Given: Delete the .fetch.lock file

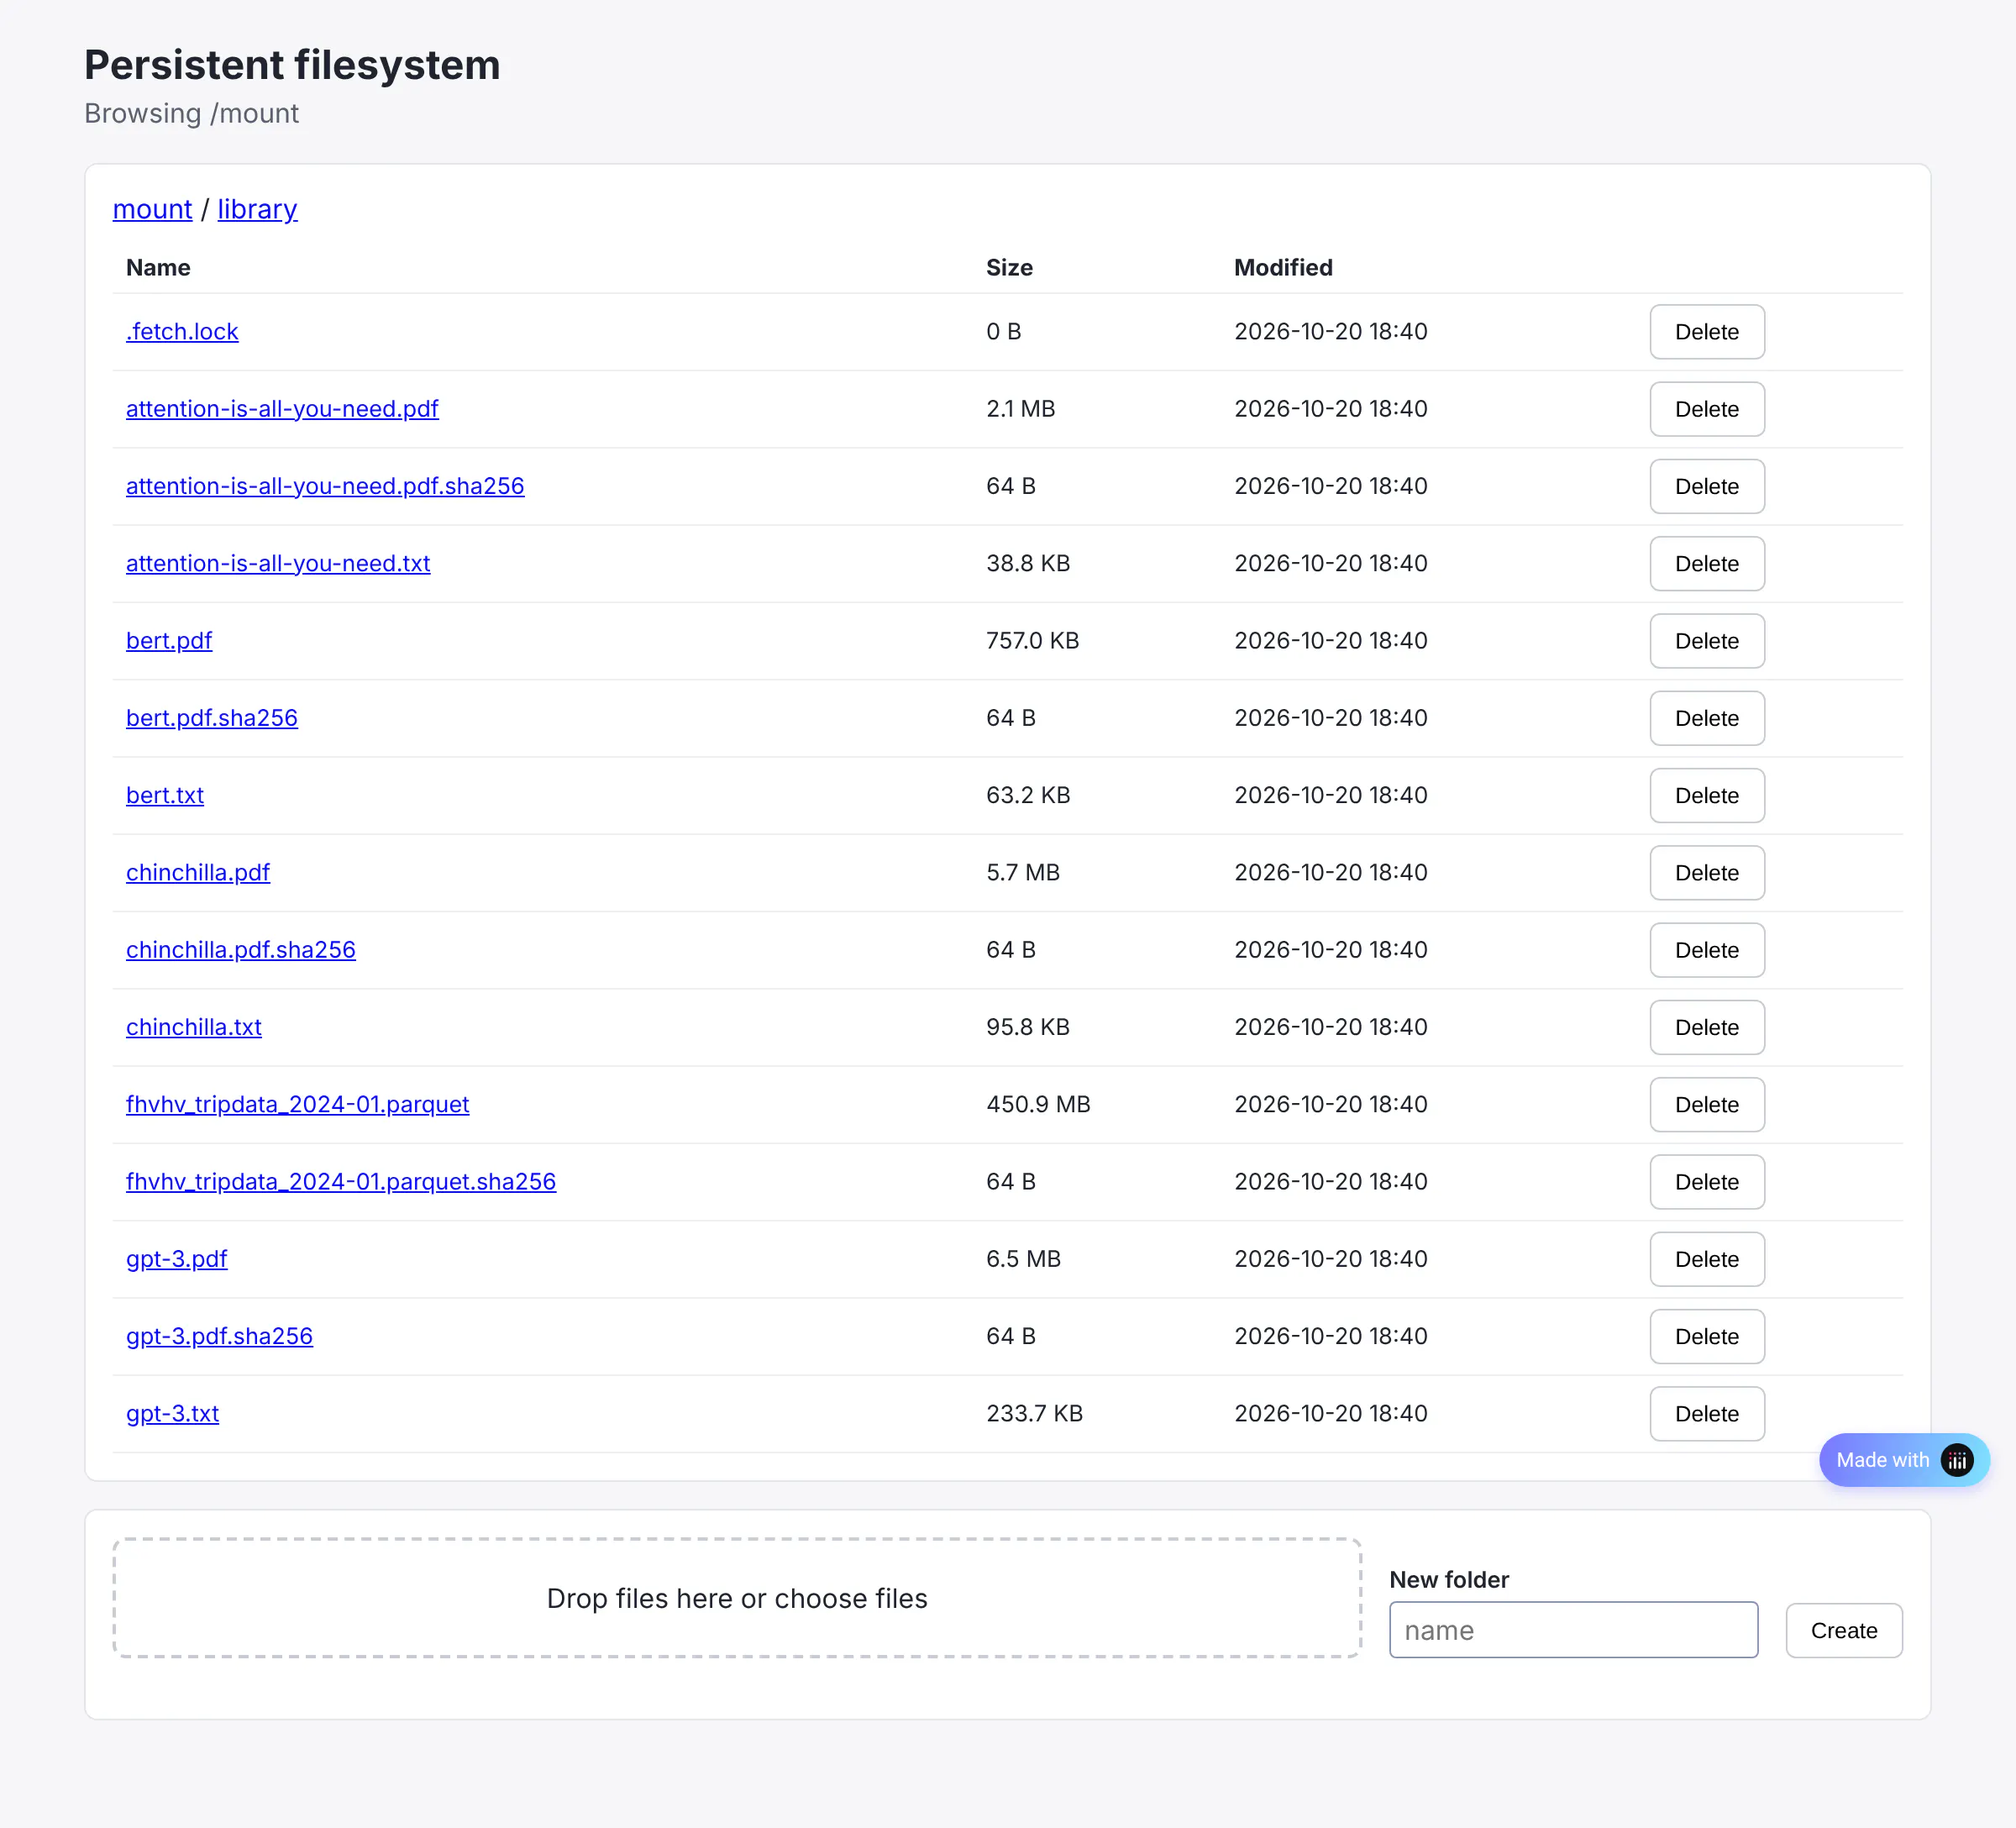Looking at the screenshot, I should [x=1706, y=332].
